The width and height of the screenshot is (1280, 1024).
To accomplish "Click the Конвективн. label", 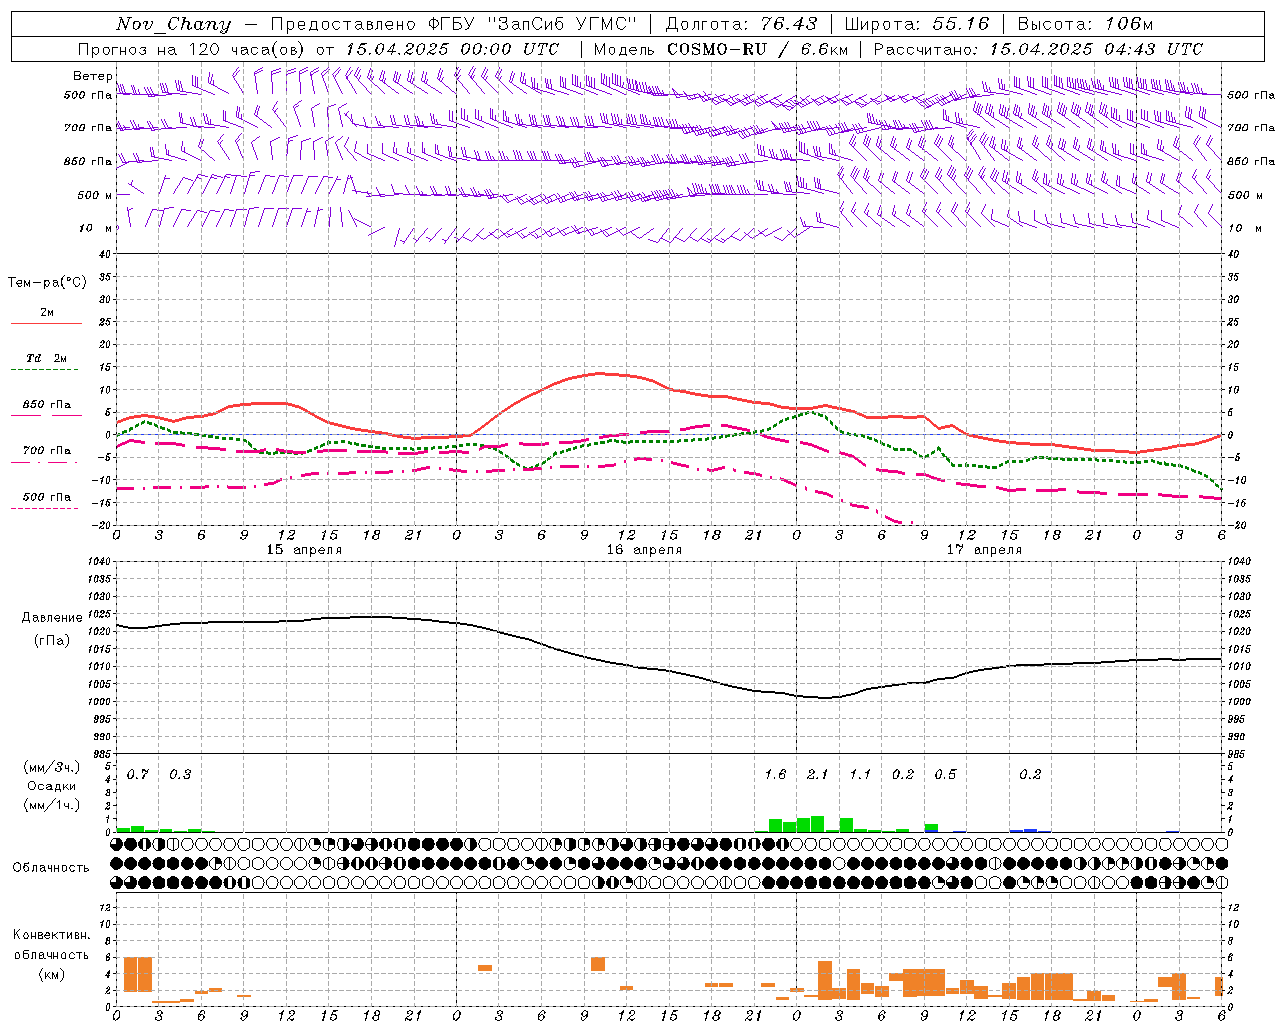I will coord(51,935).
